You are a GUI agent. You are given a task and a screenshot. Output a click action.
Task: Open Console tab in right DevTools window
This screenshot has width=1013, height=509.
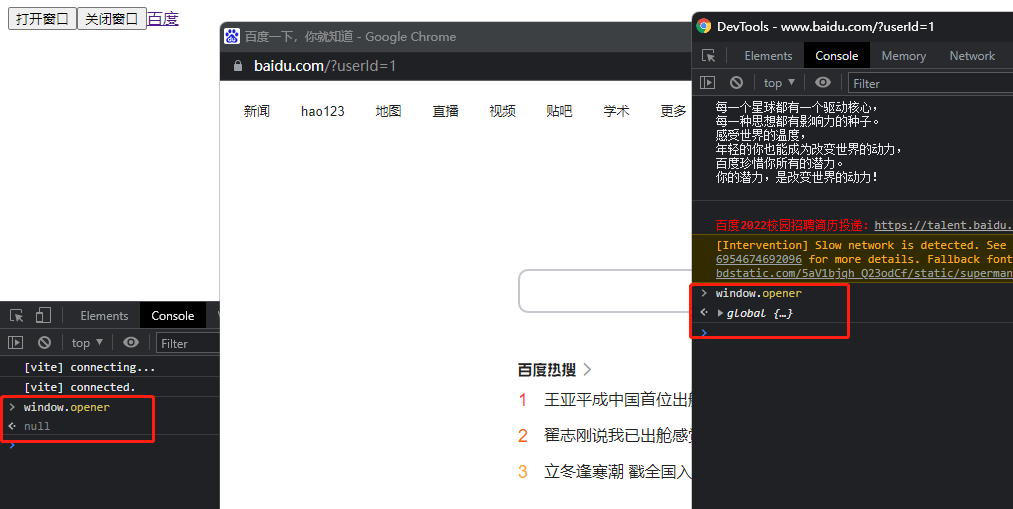point(837,56)
